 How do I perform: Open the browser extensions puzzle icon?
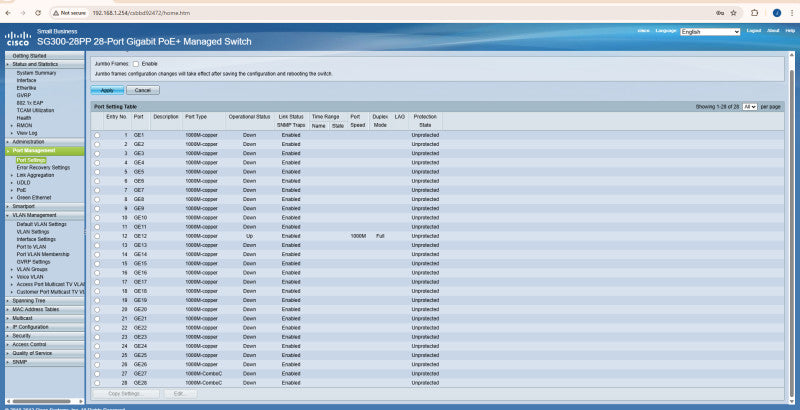click(755, 13)
